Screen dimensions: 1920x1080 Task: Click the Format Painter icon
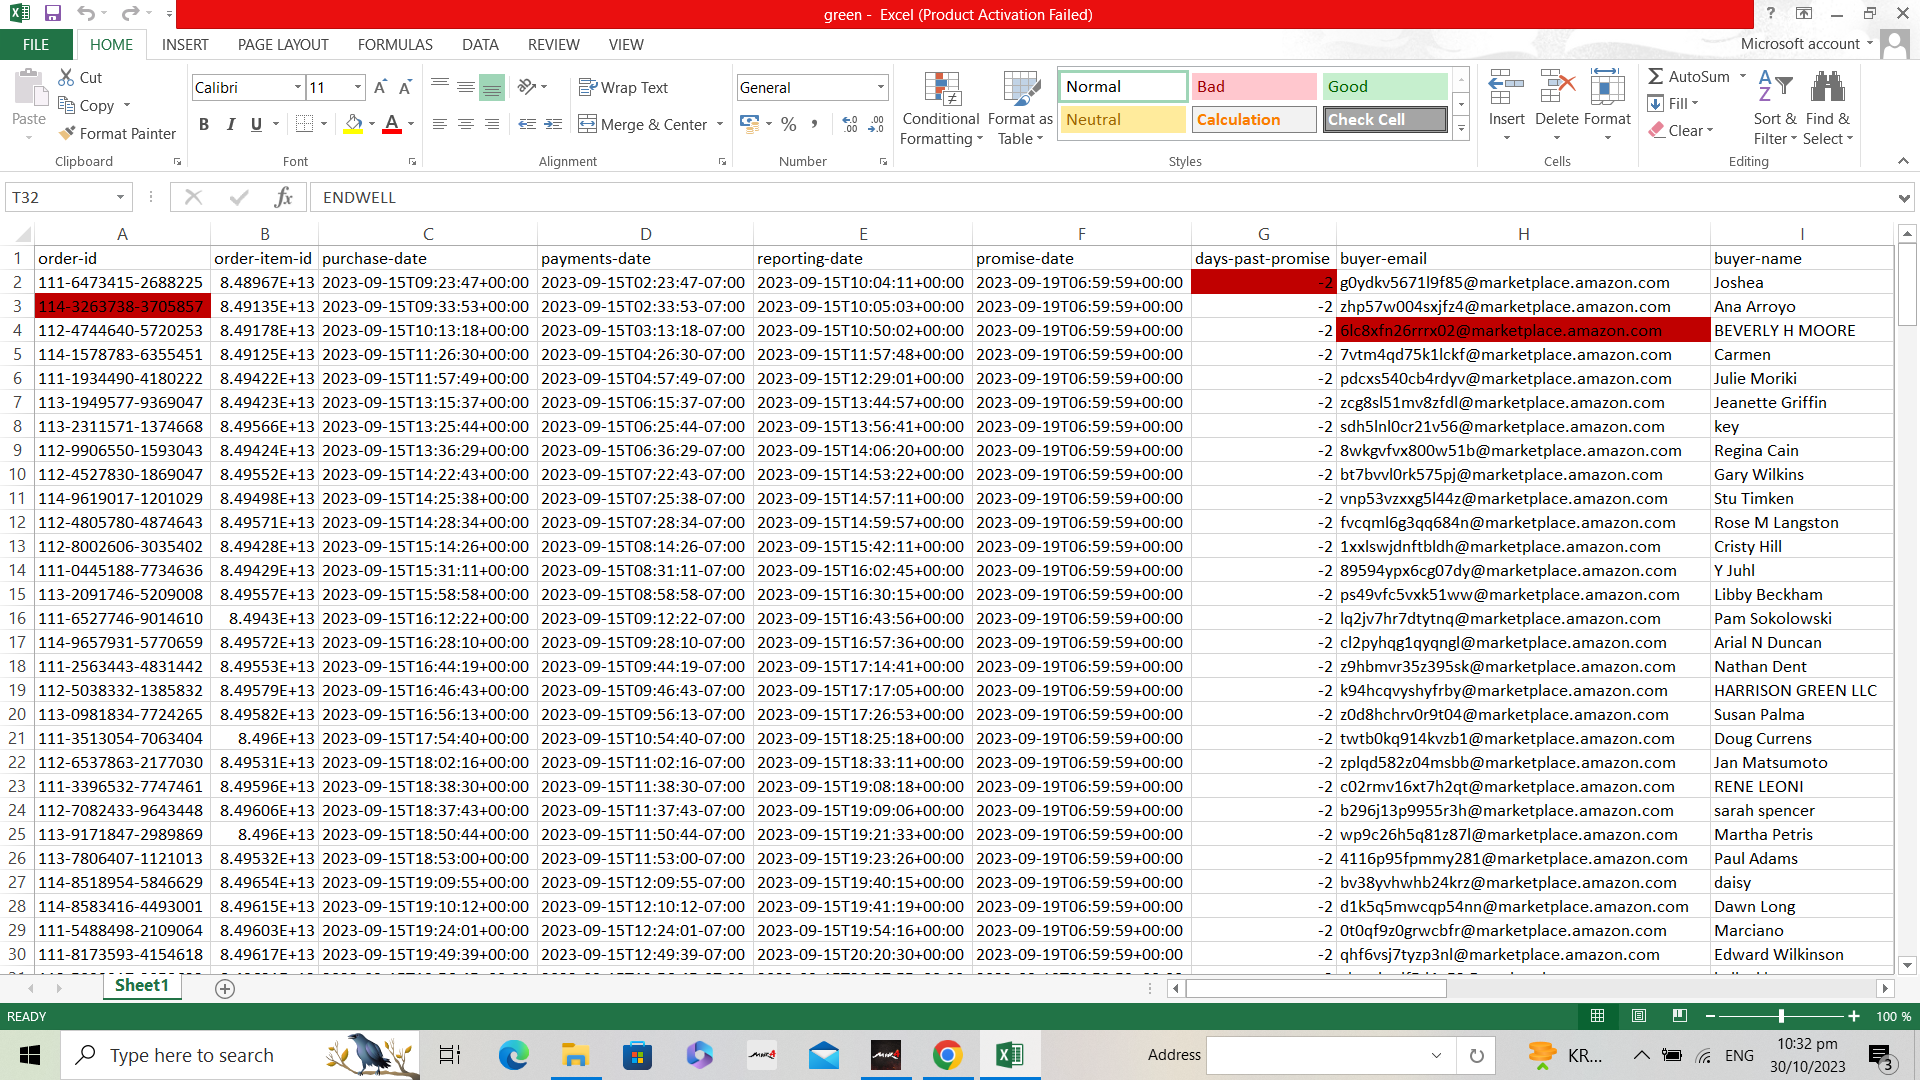point(68,134)
